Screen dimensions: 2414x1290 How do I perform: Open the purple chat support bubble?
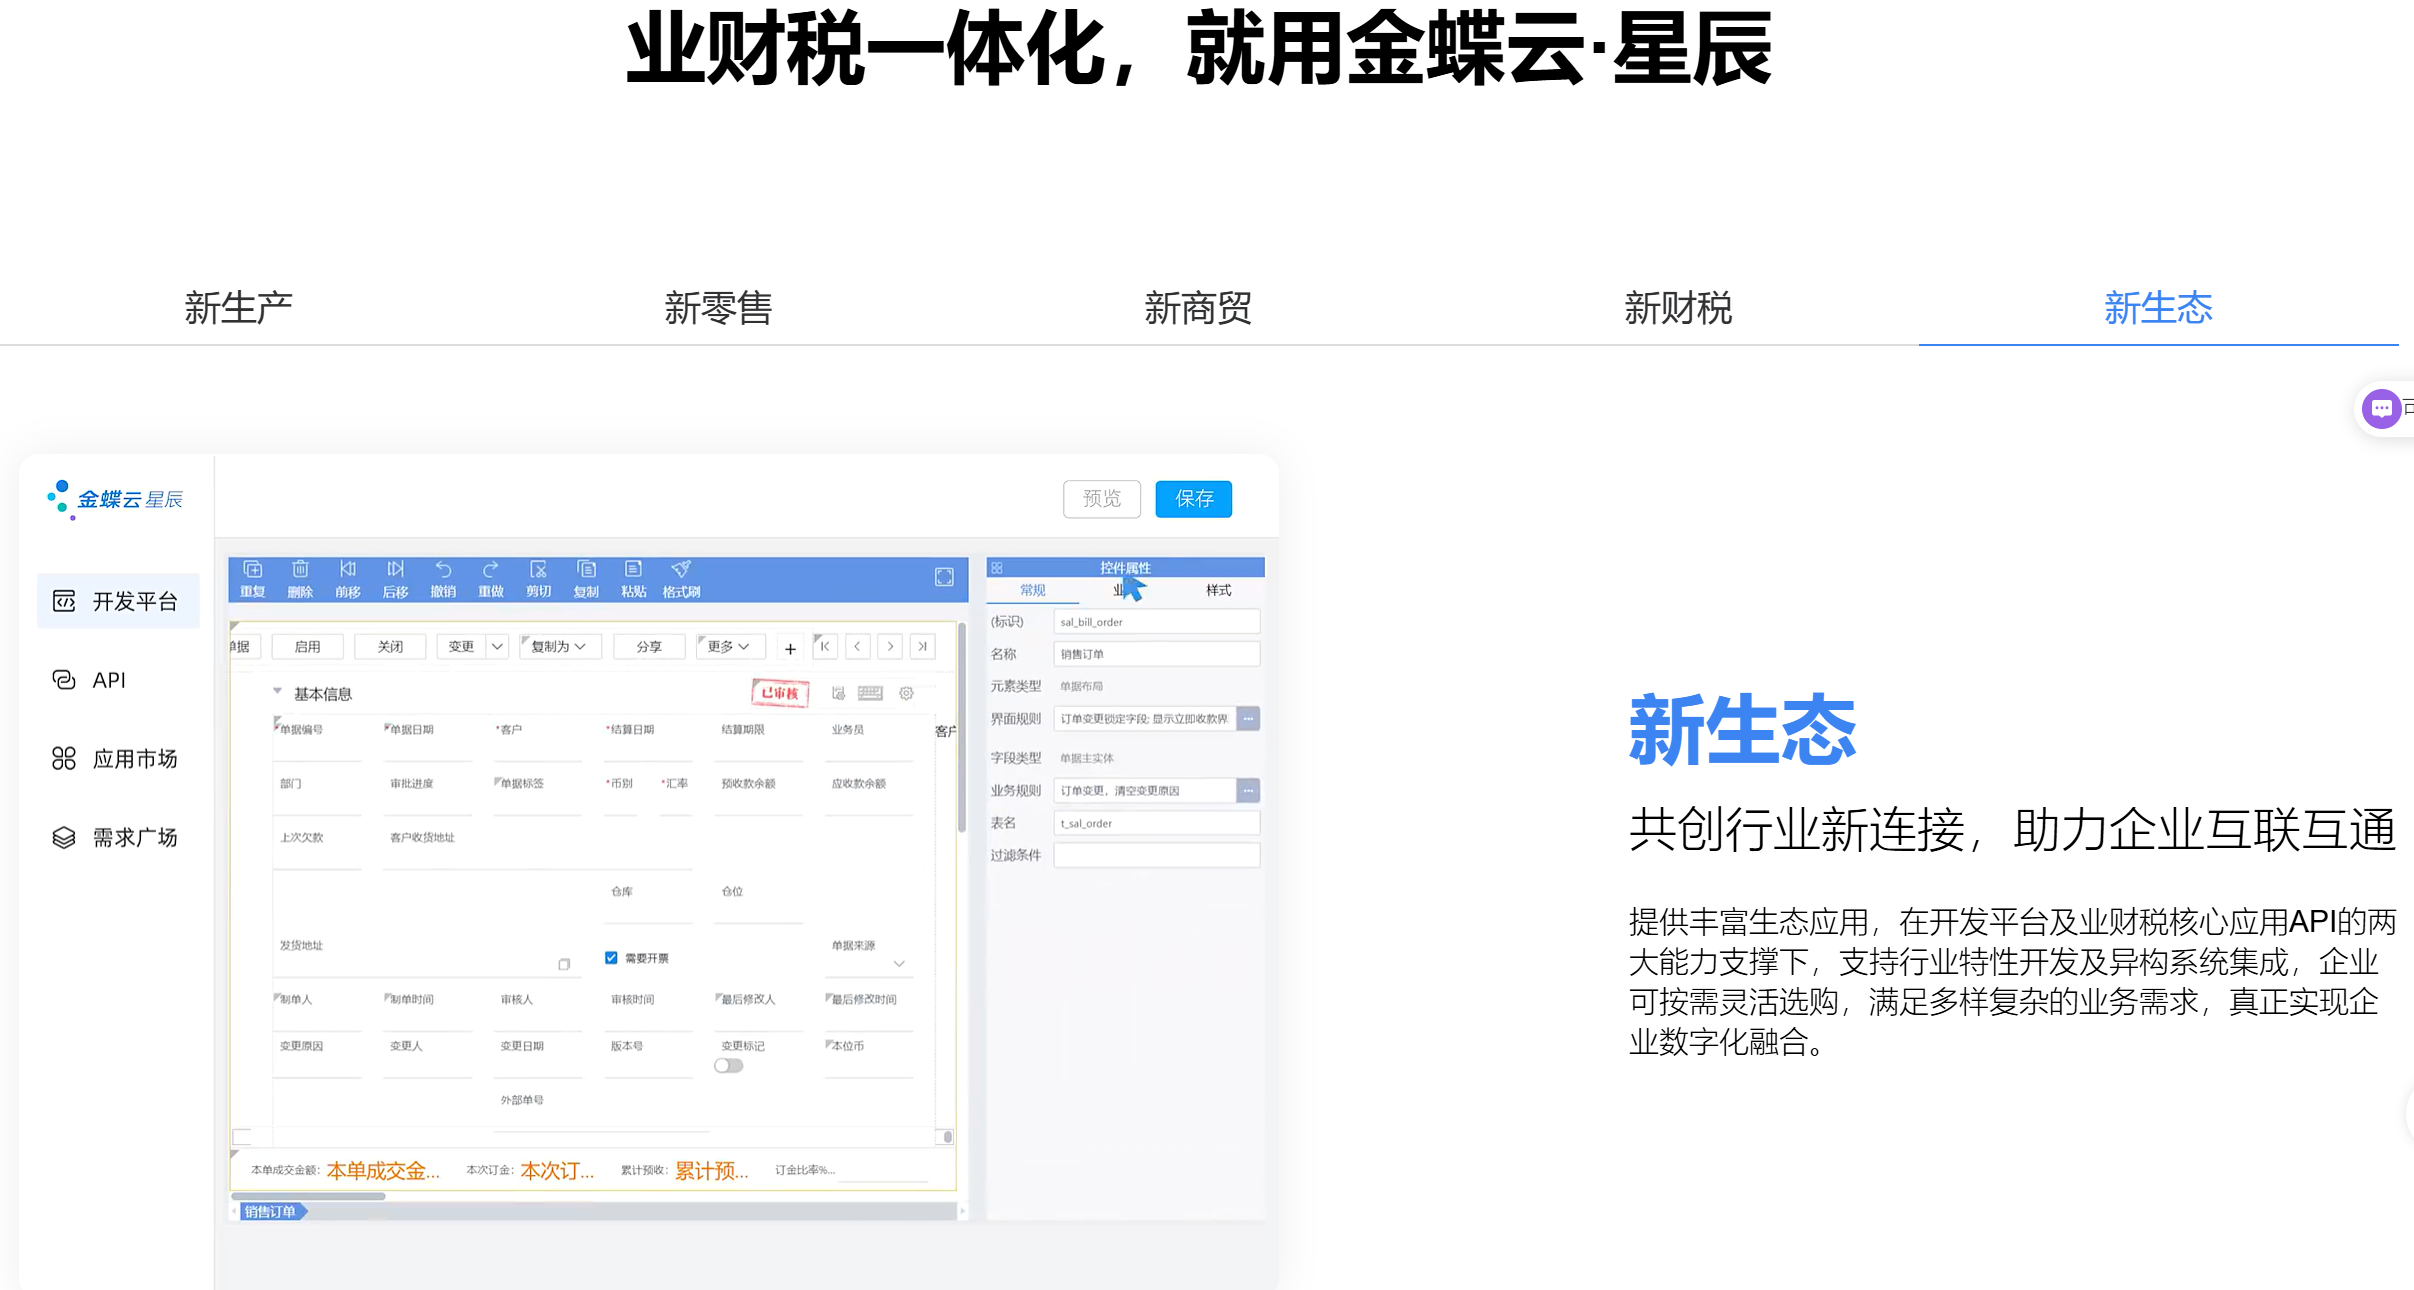pyautogui.click(x=2381, y=408)
